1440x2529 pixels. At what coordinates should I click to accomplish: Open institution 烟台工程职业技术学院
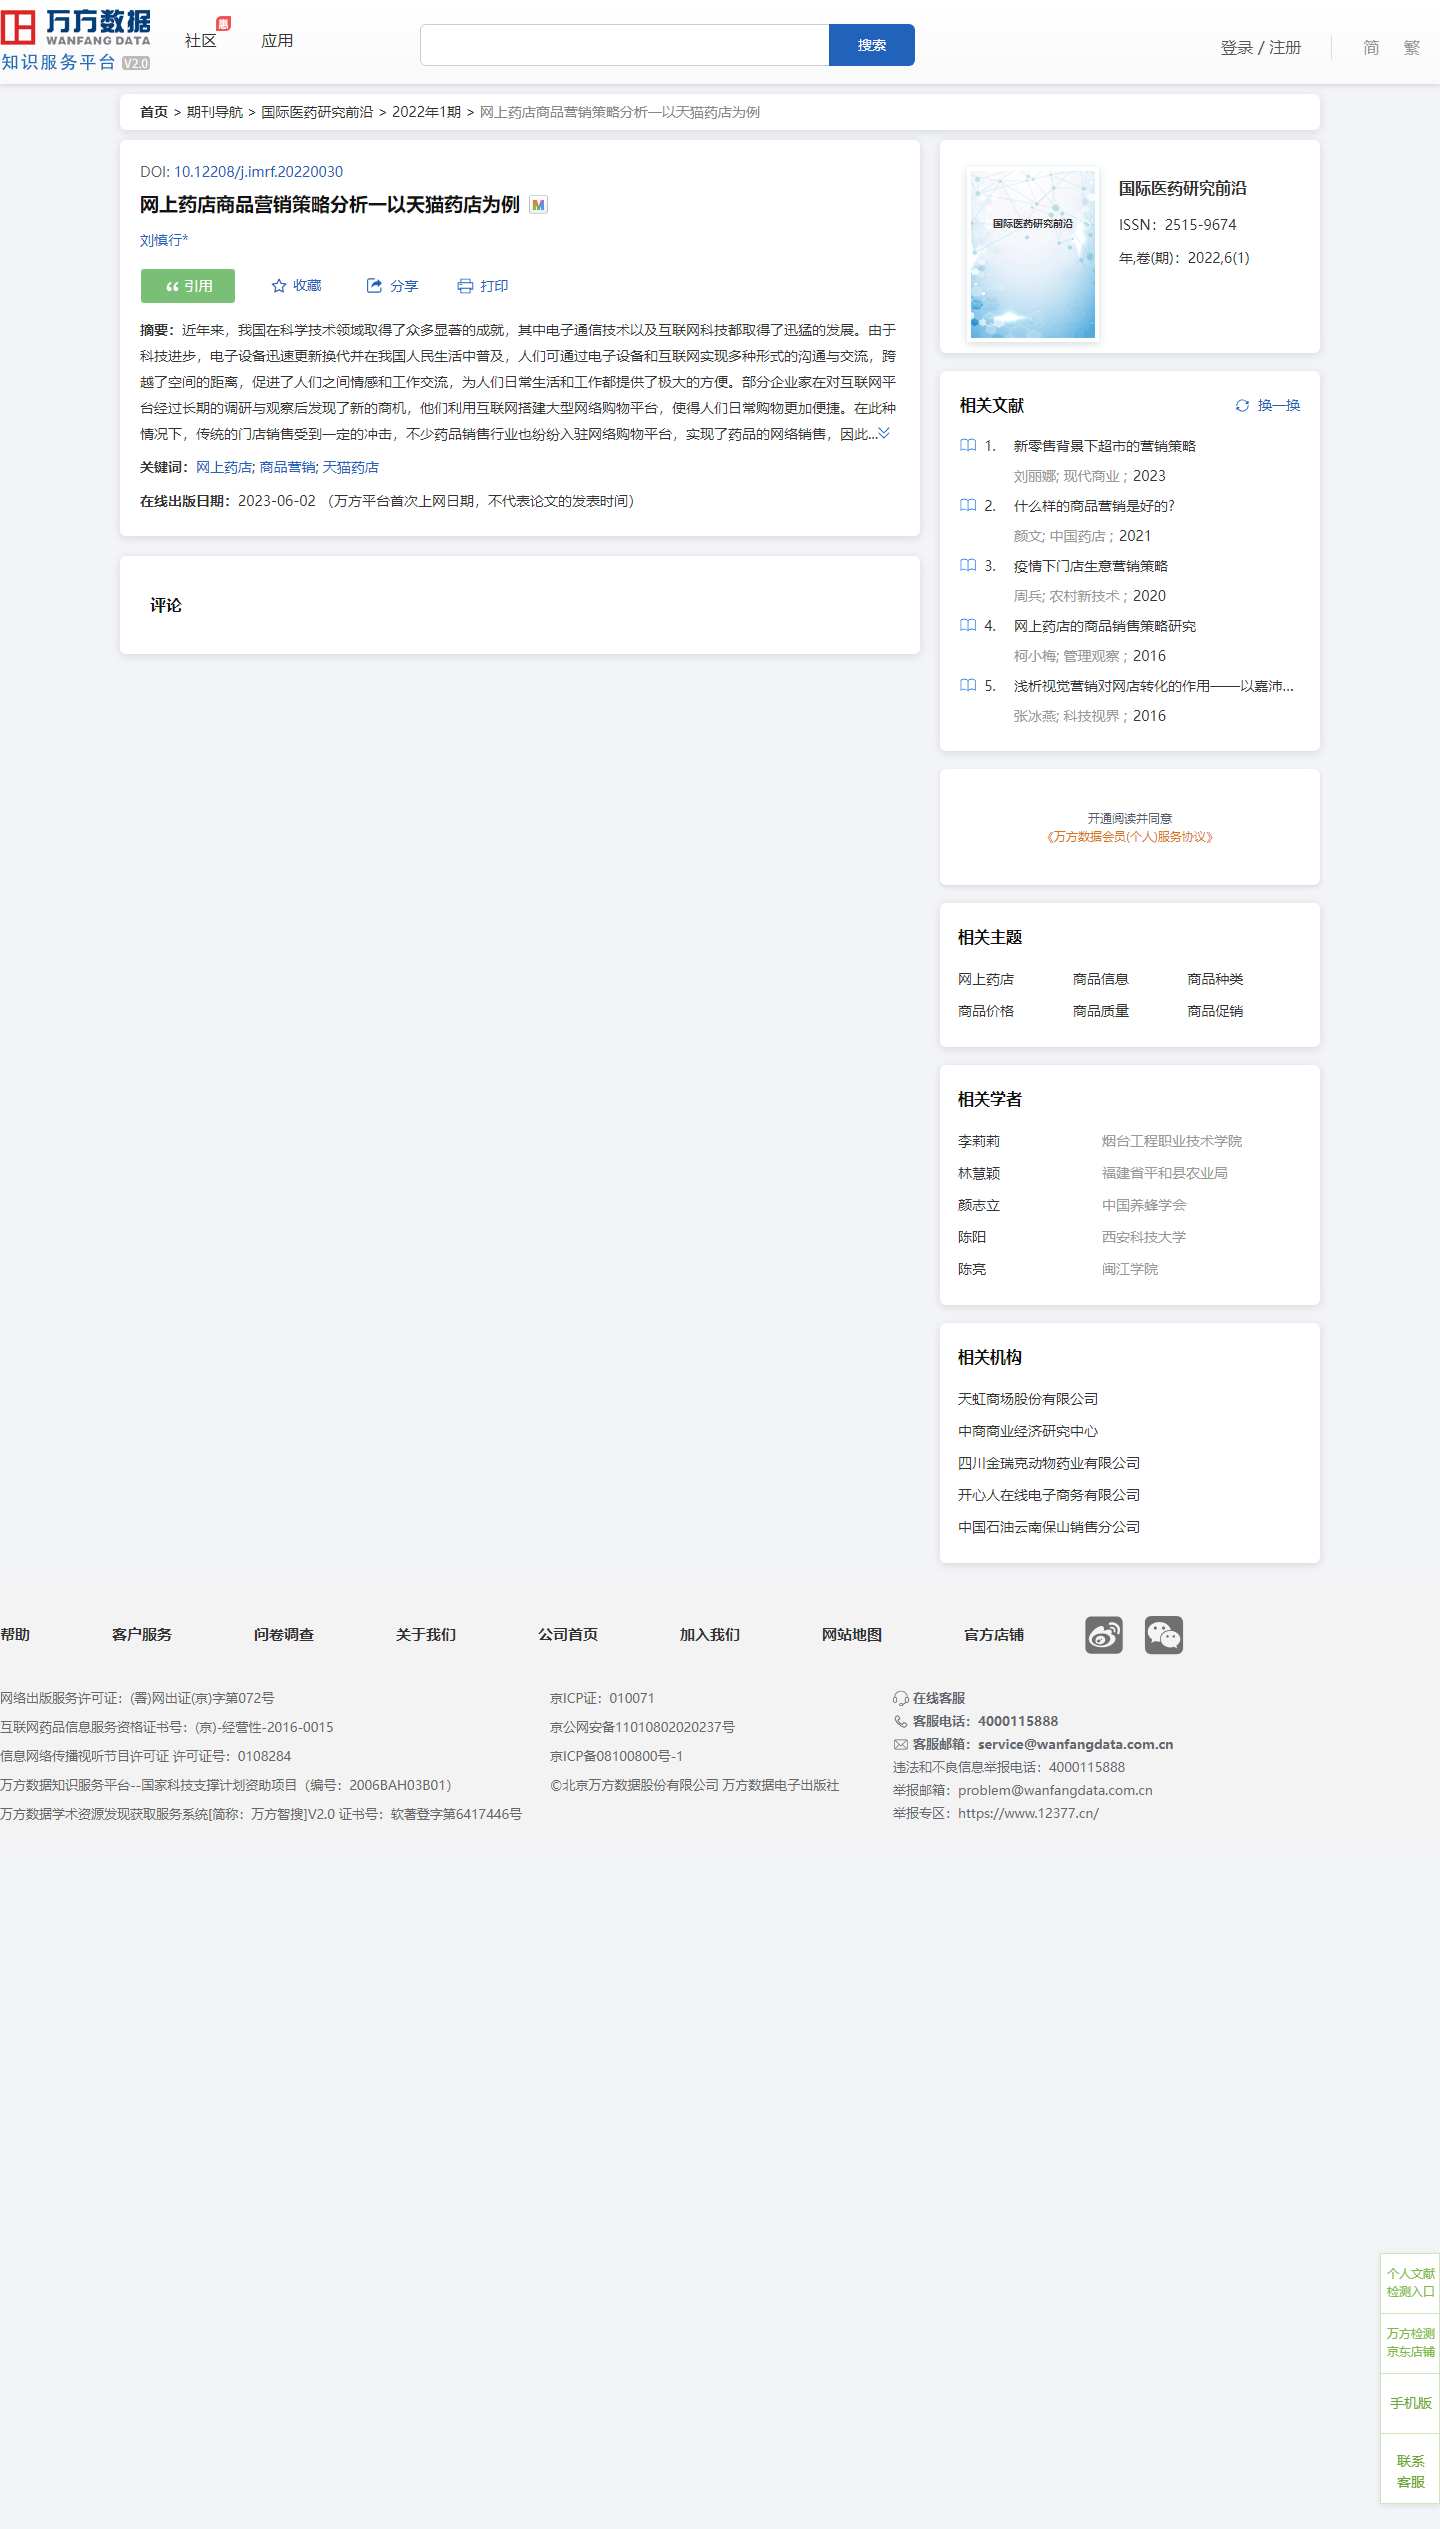pyautogui.click(x=1172, y=1141)
